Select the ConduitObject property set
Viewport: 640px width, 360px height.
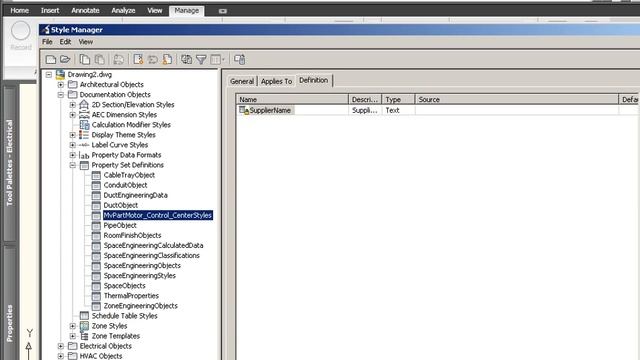(x=125, y=185)
